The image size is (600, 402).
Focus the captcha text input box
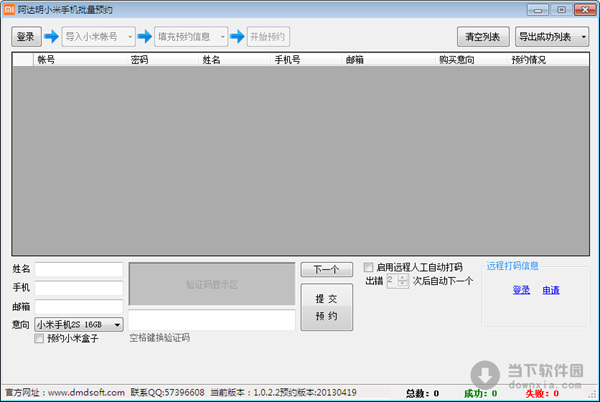pos(212,321)
